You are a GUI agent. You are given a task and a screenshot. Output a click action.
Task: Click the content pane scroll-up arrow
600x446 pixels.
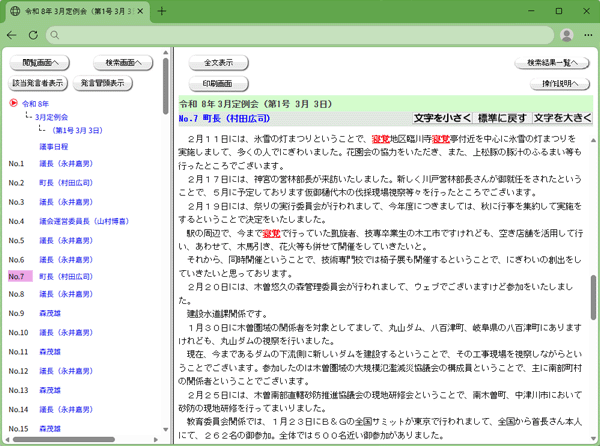point(593,140)
